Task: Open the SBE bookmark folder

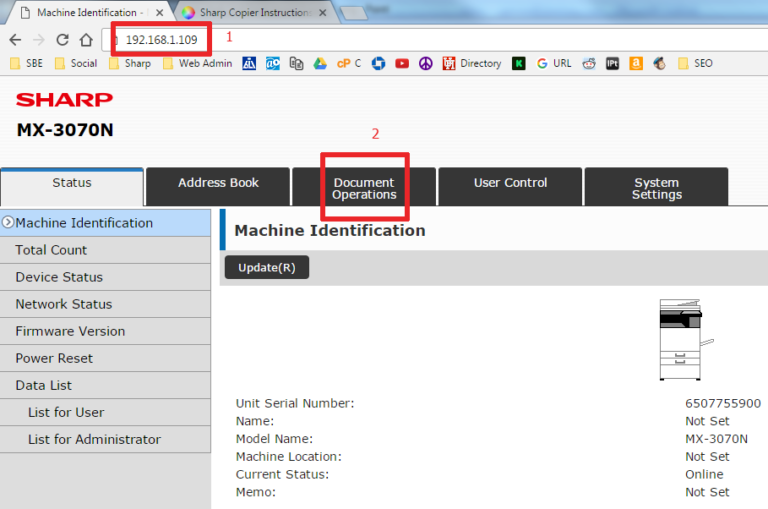Action: 26,63
